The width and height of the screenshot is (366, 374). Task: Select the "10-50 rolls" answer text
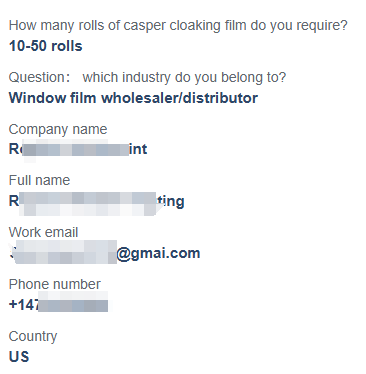[45, 46]
